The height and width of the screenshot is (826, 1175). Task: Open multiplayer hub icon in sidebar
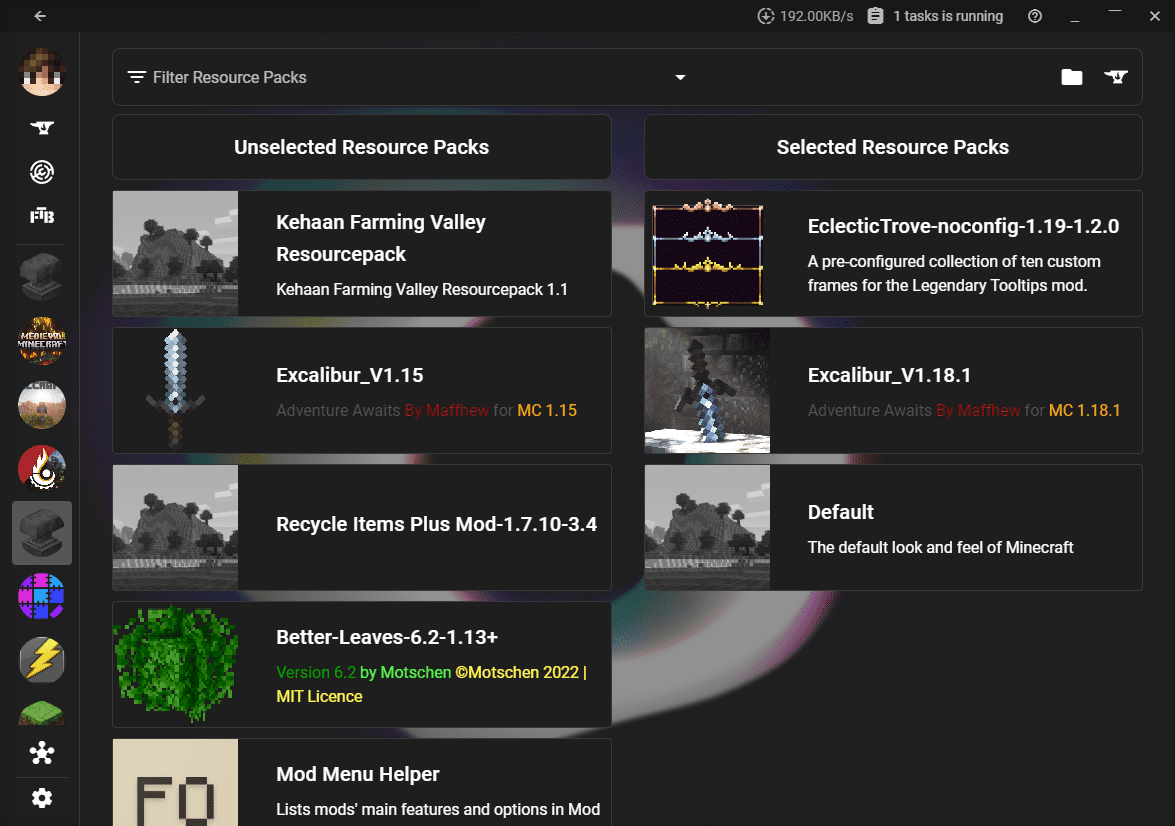(x=42, y=753)
